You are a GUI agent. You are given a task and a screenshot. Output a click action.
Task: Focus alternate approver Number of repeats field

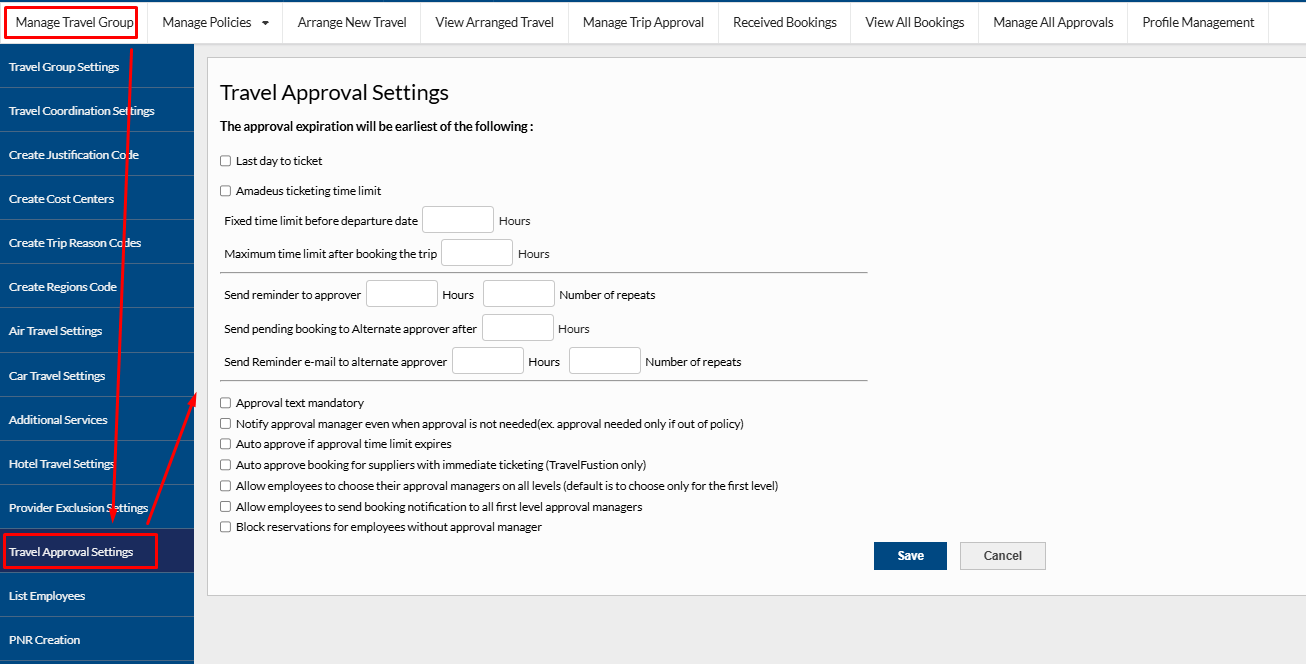tap(605, 361)
